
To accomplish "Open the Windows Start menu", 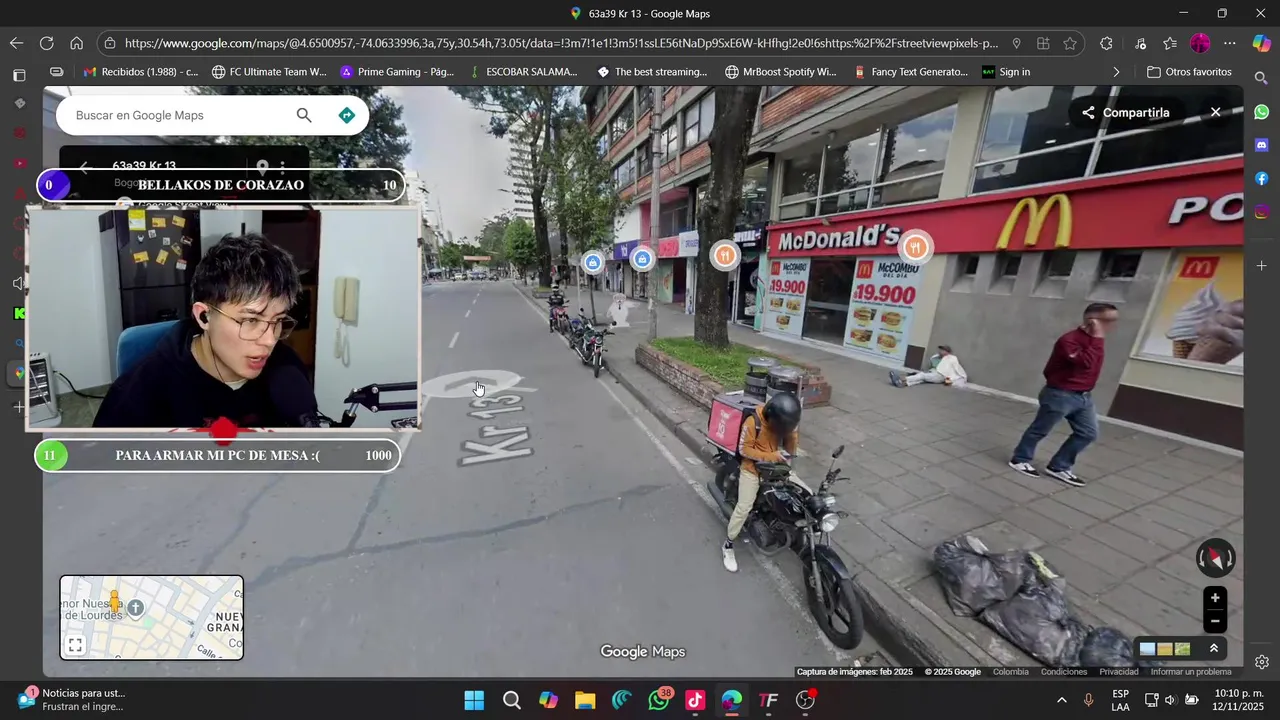I will (474, 700).
